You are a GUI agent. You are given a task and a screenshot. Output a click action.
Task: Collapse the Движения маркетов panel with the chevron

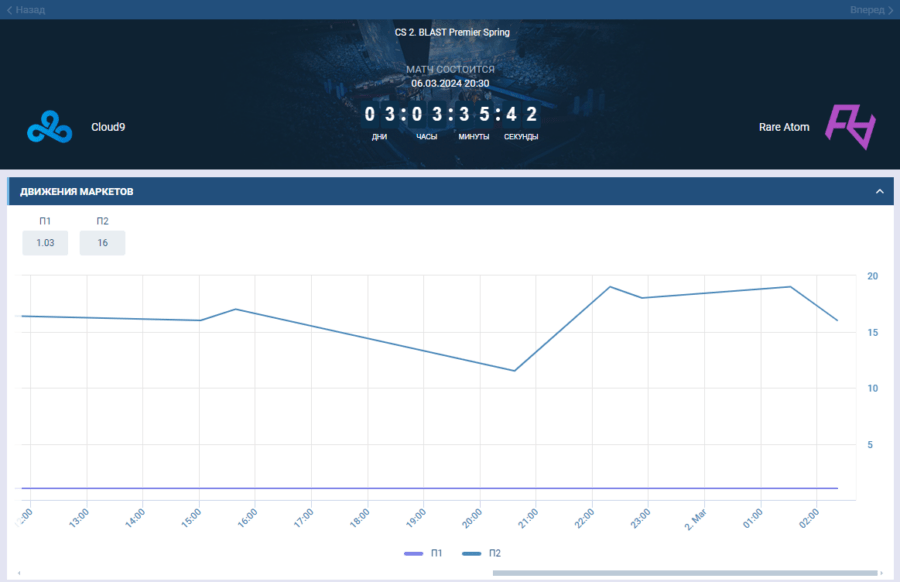tap(879, 191)
